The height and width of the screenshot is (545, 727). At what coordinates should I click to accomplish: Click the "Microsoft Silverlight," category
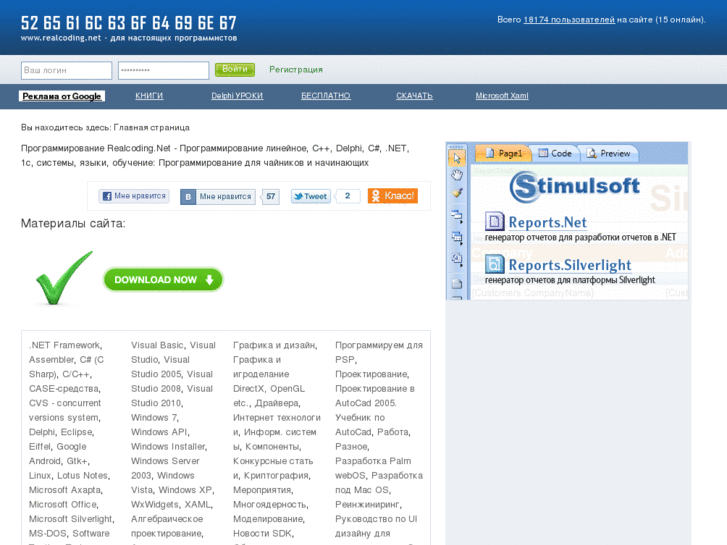(71, 519)
